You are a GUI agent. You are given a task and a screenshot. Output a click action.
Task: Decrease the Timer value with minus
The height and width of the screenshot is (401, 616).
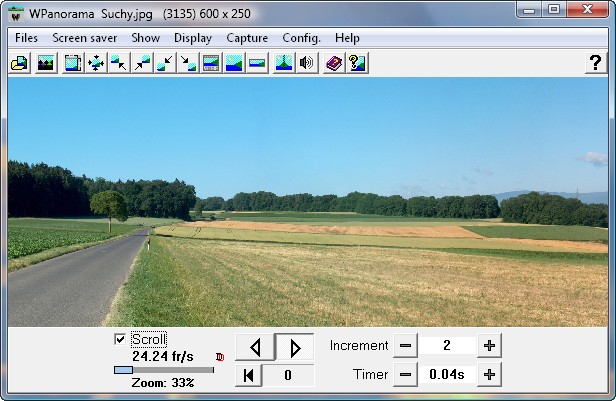405,375
